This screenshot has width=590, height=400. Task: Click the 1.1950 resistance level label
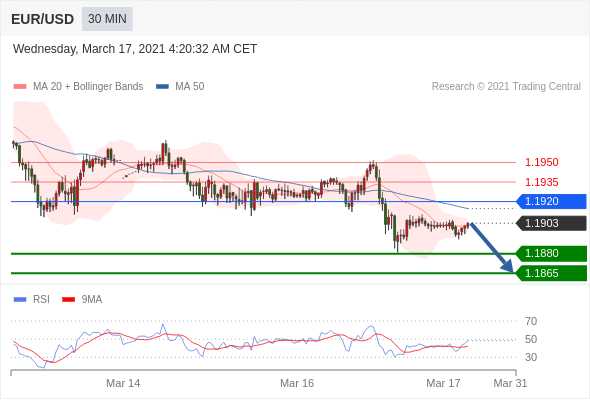pos(541,163)
